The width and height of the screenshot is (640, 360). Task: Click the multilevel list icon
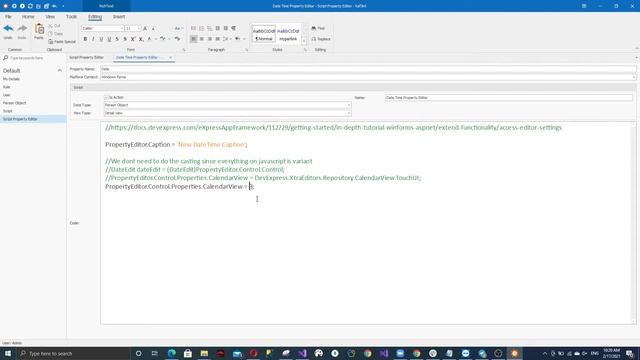pyautogui.click(x=209, y=28)
